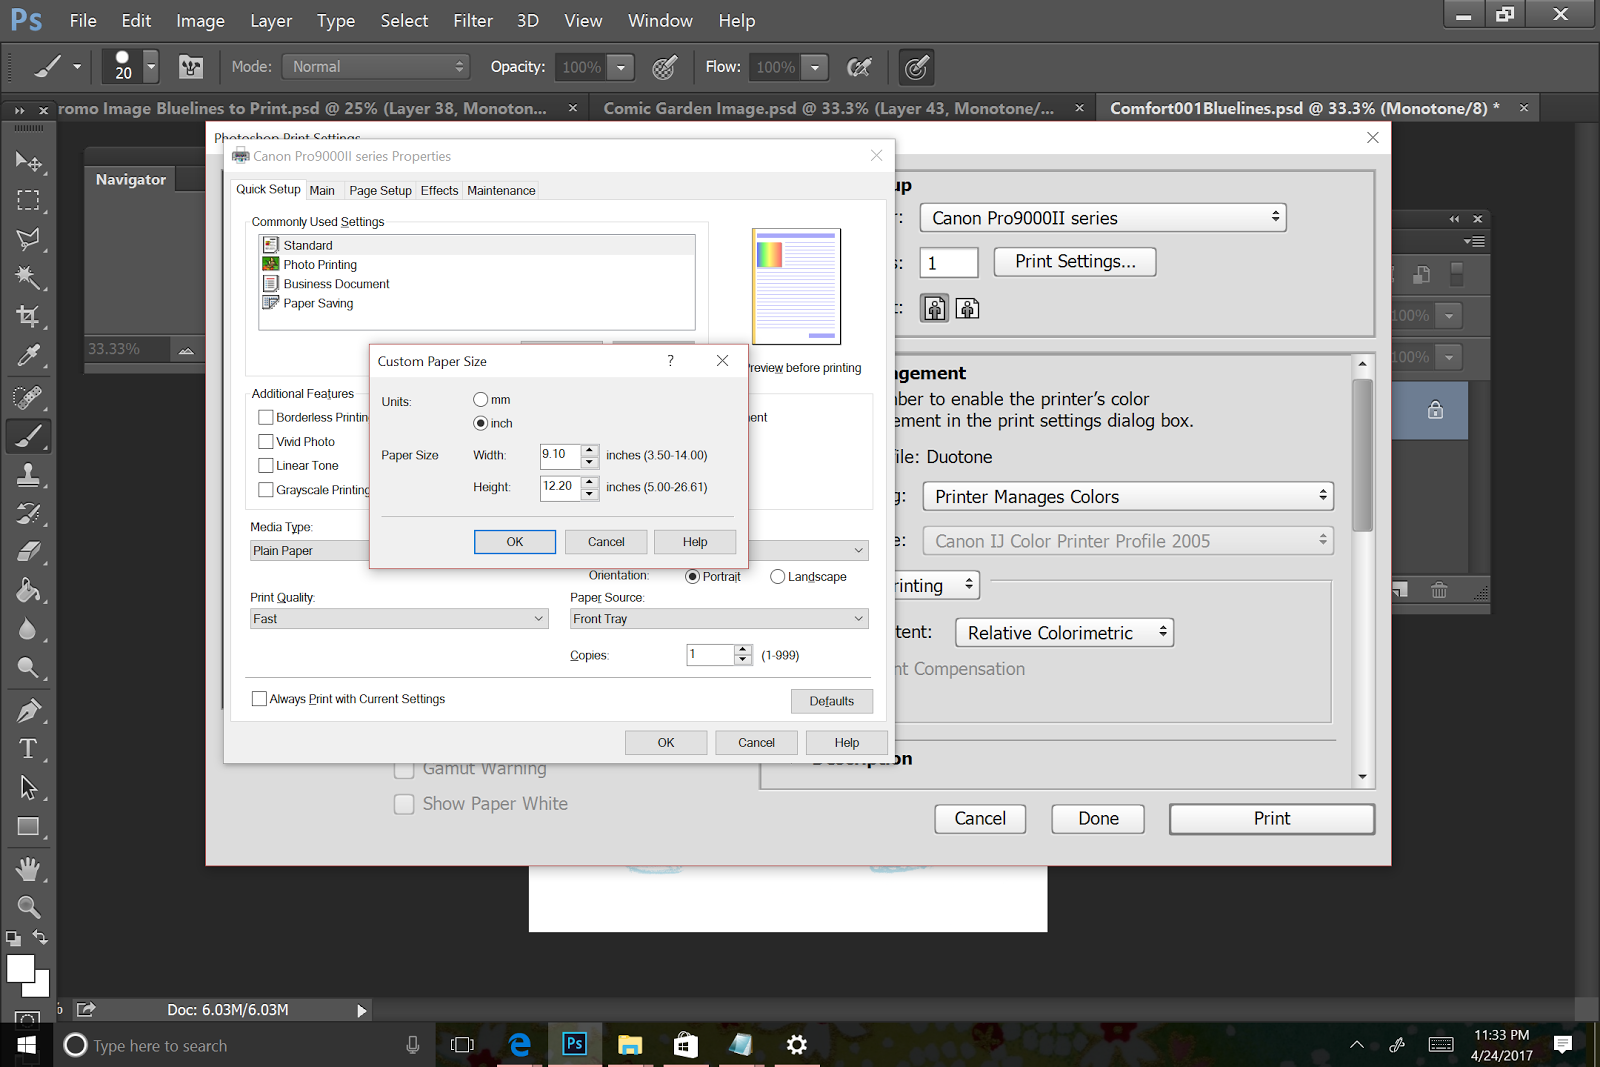Select the Hand tool
This screenshot has height=1067, width=1600.
coord(28,868)
